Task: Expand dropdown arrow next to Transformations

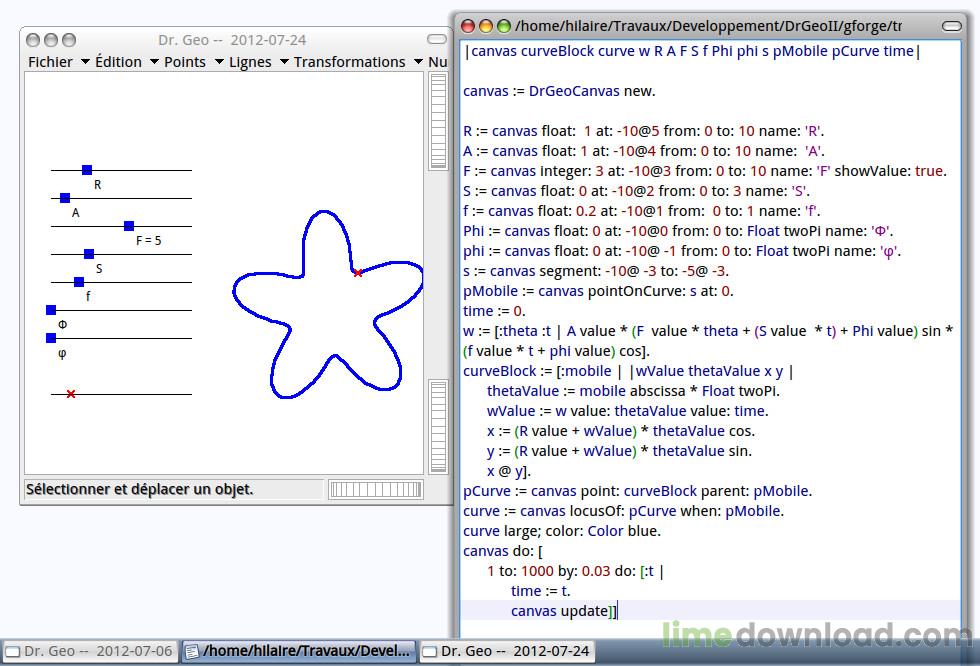Action: point(418,62)
